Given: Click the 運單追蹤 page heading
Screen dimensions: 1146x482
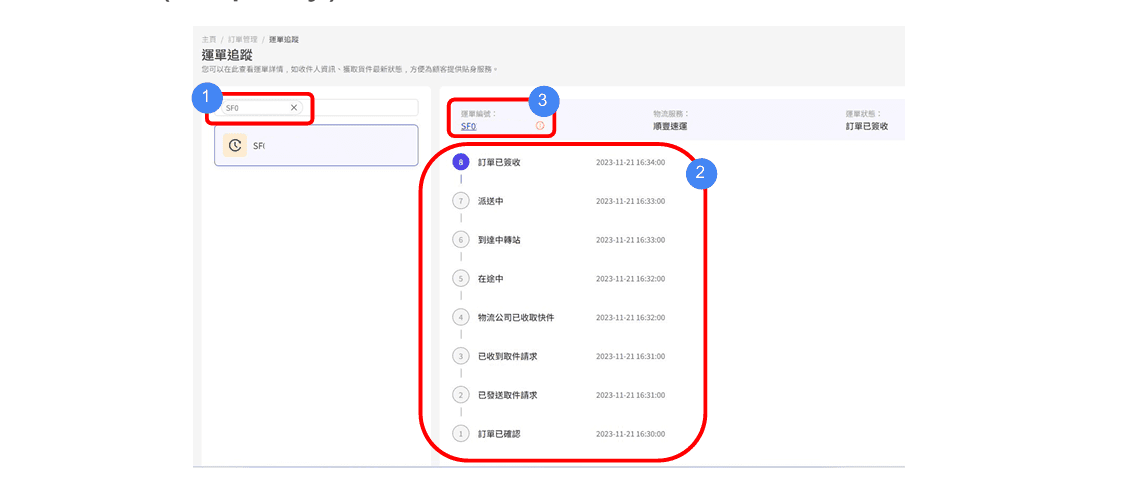Looking at the screenshot, I should (x=227, y=54).
